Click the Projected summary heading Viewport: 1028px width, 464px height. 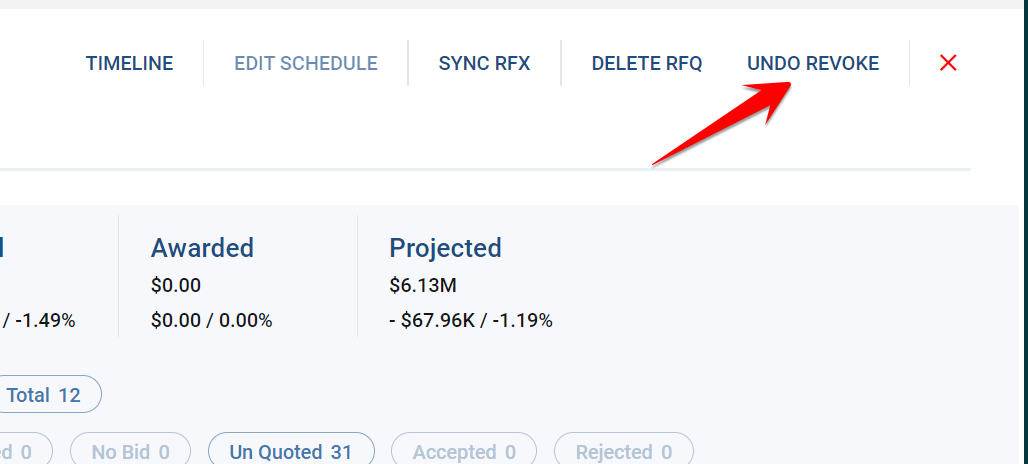445,248
